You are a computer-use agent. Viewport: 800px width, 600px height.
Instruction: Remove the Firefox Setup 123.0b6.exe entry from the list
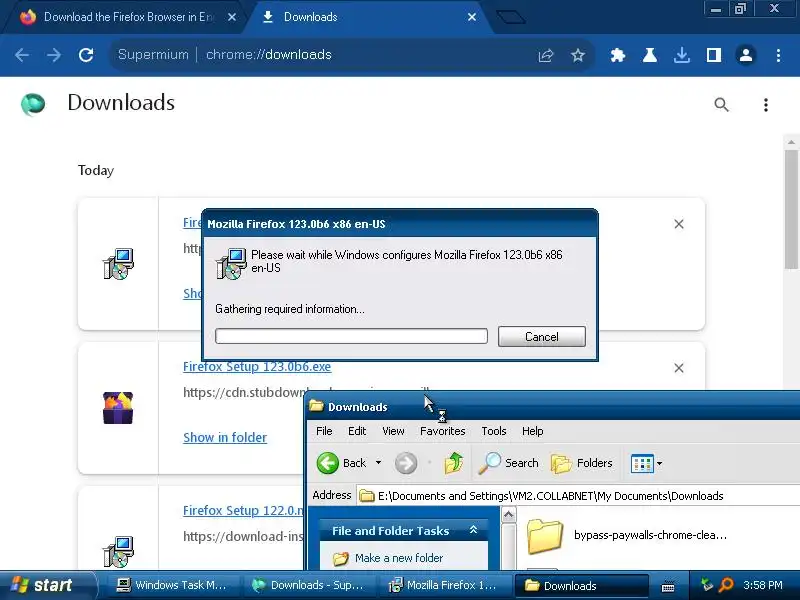pyautogui.click(x=679, y=368)
